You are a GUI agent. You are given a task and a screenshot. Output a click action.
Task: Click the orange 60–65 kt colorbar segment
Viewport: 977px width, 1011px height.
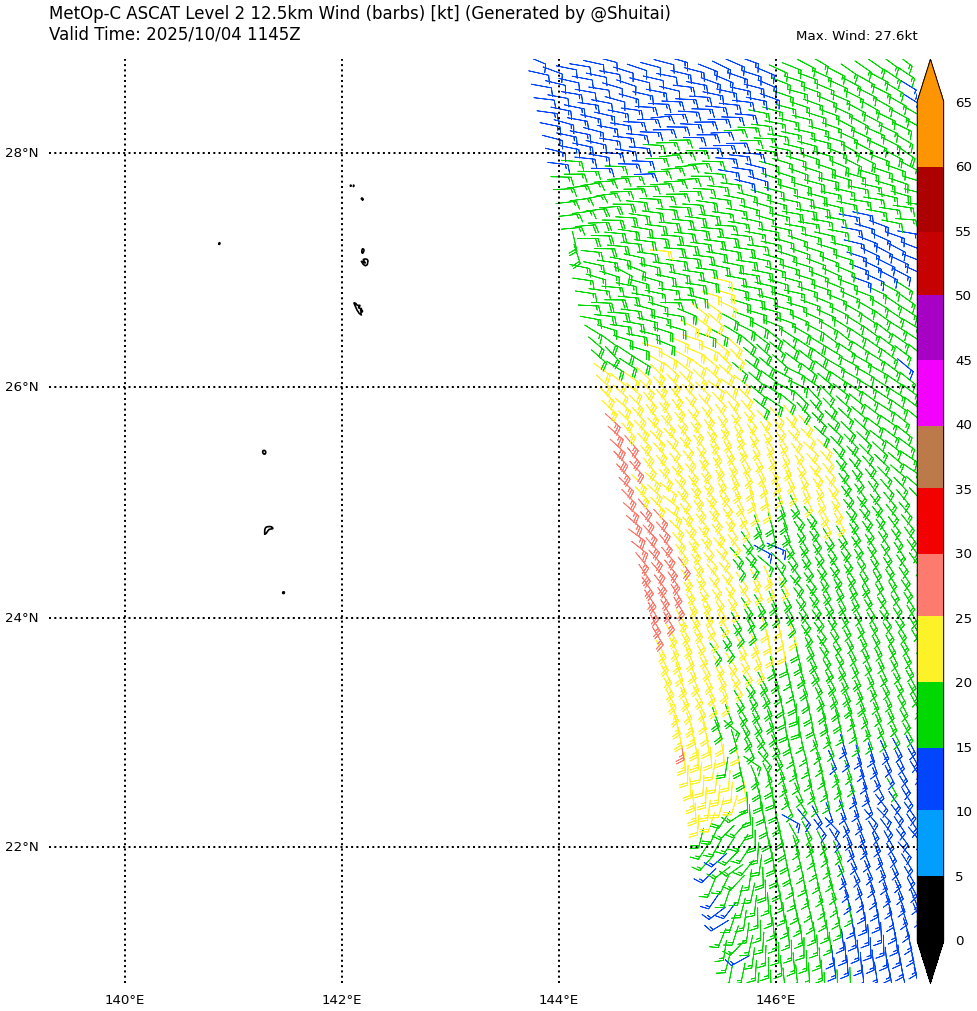point(930,135)
